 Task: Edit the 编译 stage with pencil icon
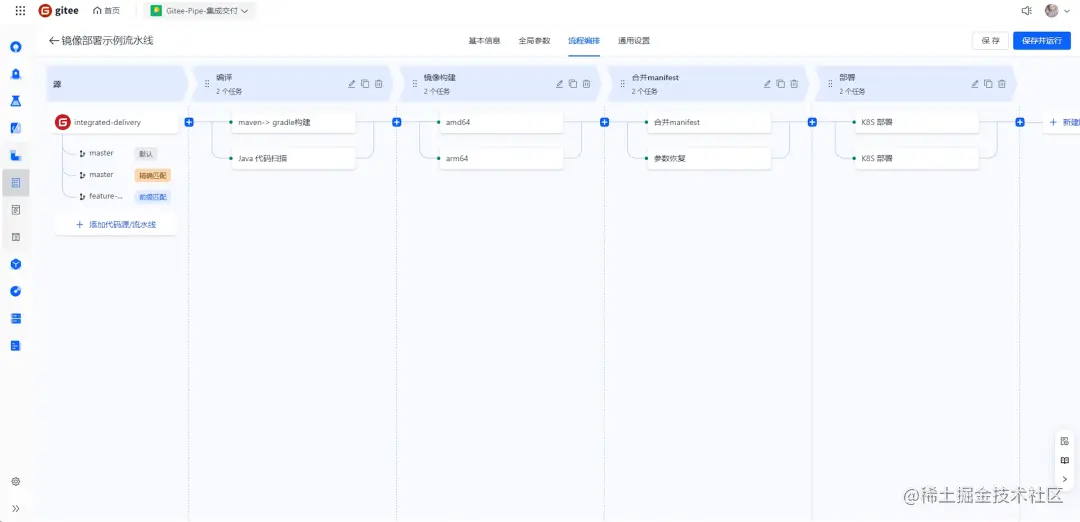pyautogui.click(x=351, y=84)
